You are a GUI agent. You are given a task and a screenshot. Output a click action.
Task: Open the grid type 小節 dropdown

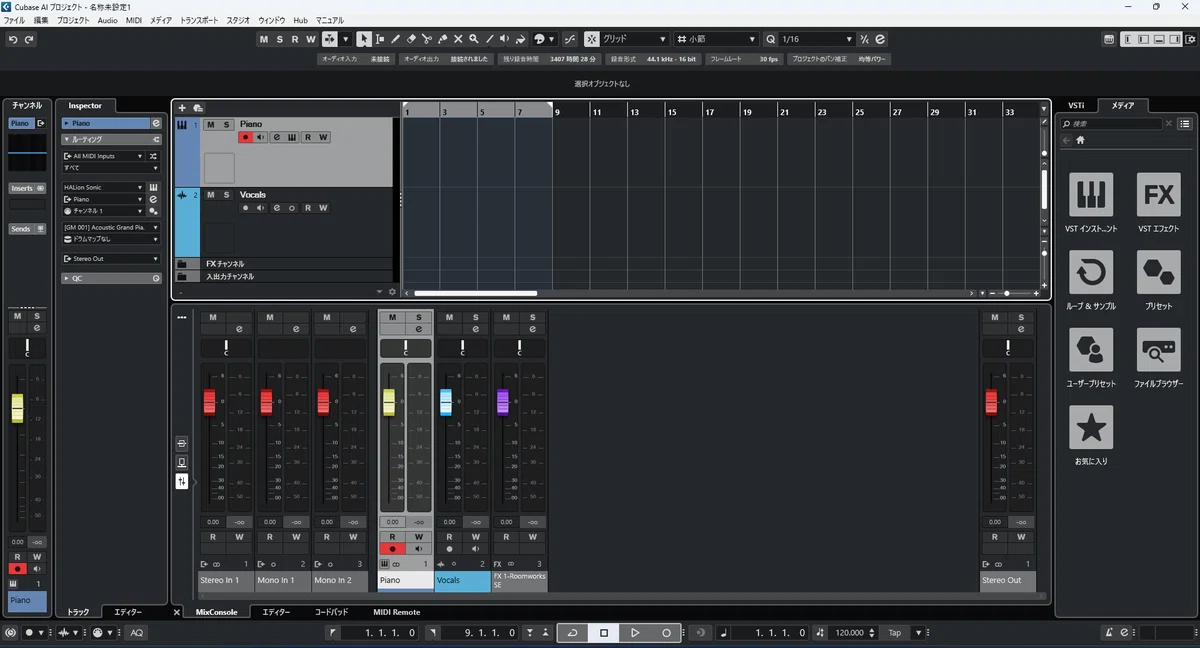[717, 39]
